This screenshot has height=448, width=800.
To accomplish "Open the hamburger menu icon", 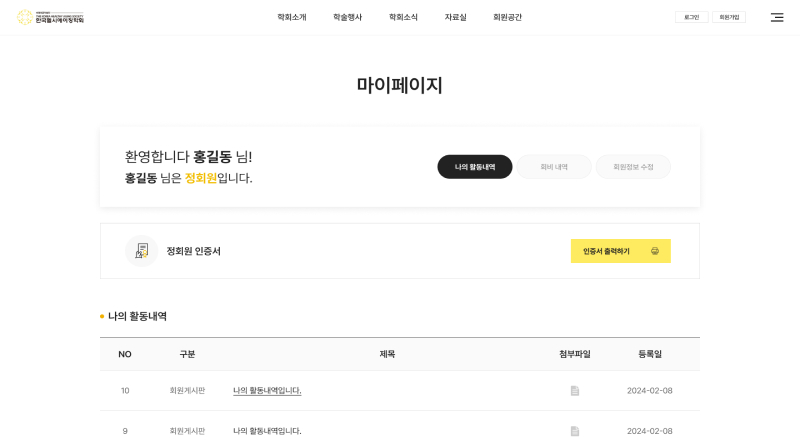I will tap(777, 17).
